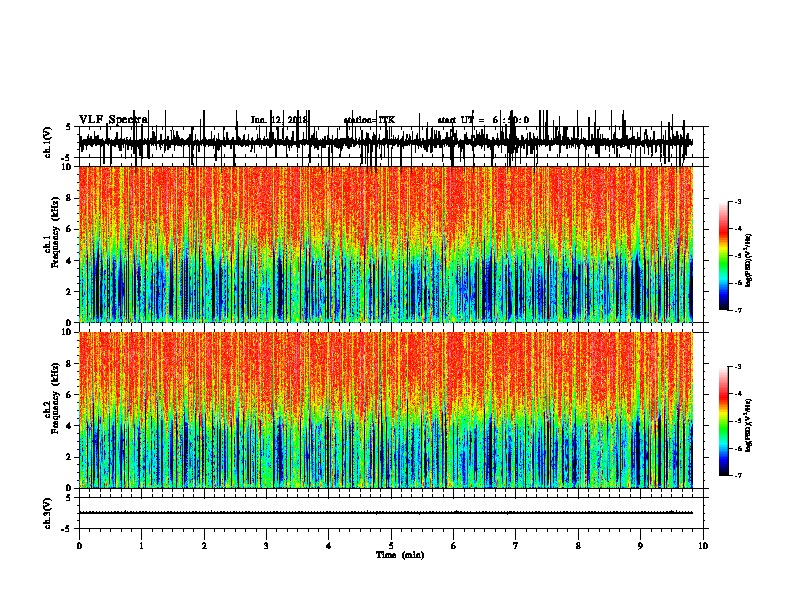Screen dimensions: 792x612
Task: Click inside the ch.2 spectrogram panel
Action: pyautogui.click(x=386, y=410)
